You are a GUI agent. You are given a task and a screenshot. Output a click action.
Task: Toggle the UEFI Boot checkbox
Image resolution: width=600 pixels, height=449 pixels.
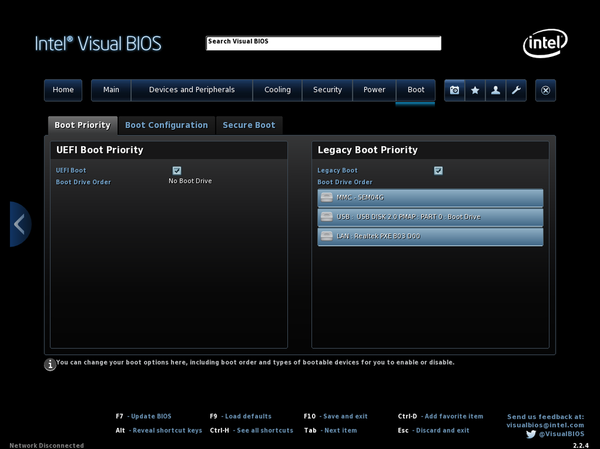pos(177,170)
